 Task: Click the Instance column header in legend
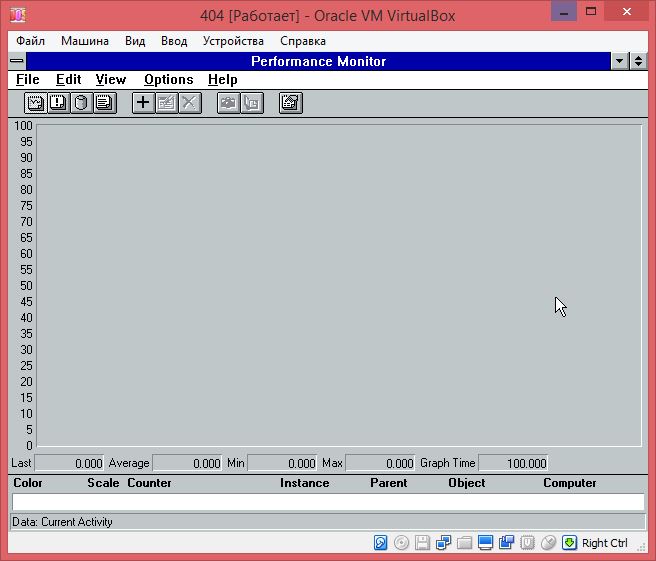(305, 483)
